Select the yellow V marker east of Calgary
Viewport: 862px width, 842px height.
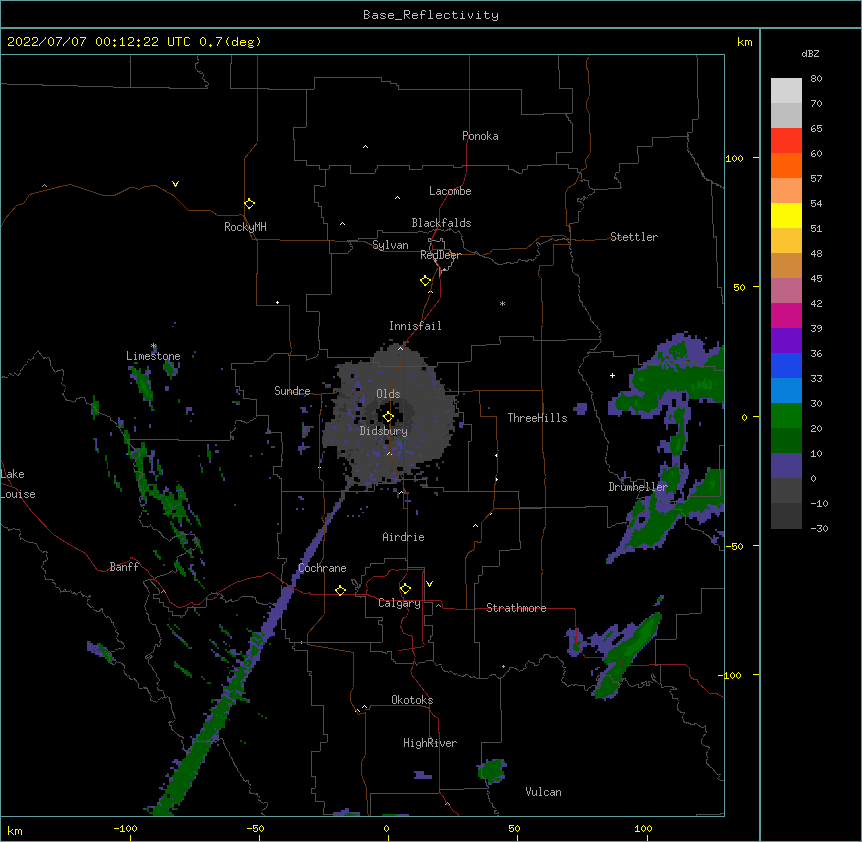429,584
